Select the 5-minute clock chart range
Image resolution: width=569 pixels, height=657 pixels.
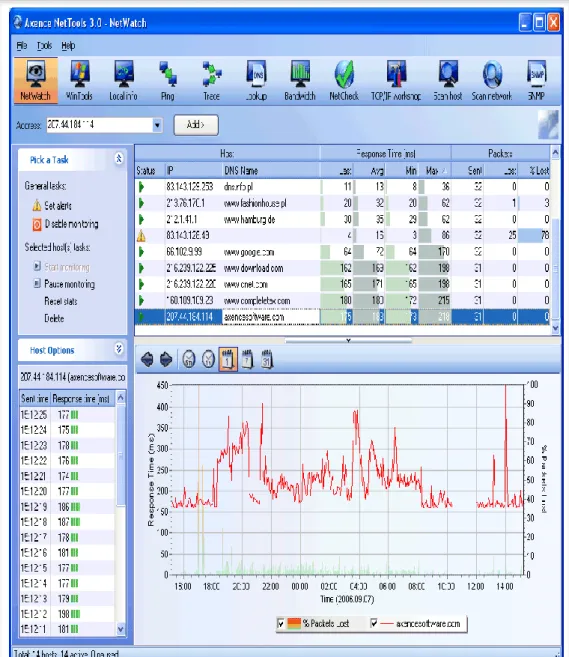click(189, 360)
